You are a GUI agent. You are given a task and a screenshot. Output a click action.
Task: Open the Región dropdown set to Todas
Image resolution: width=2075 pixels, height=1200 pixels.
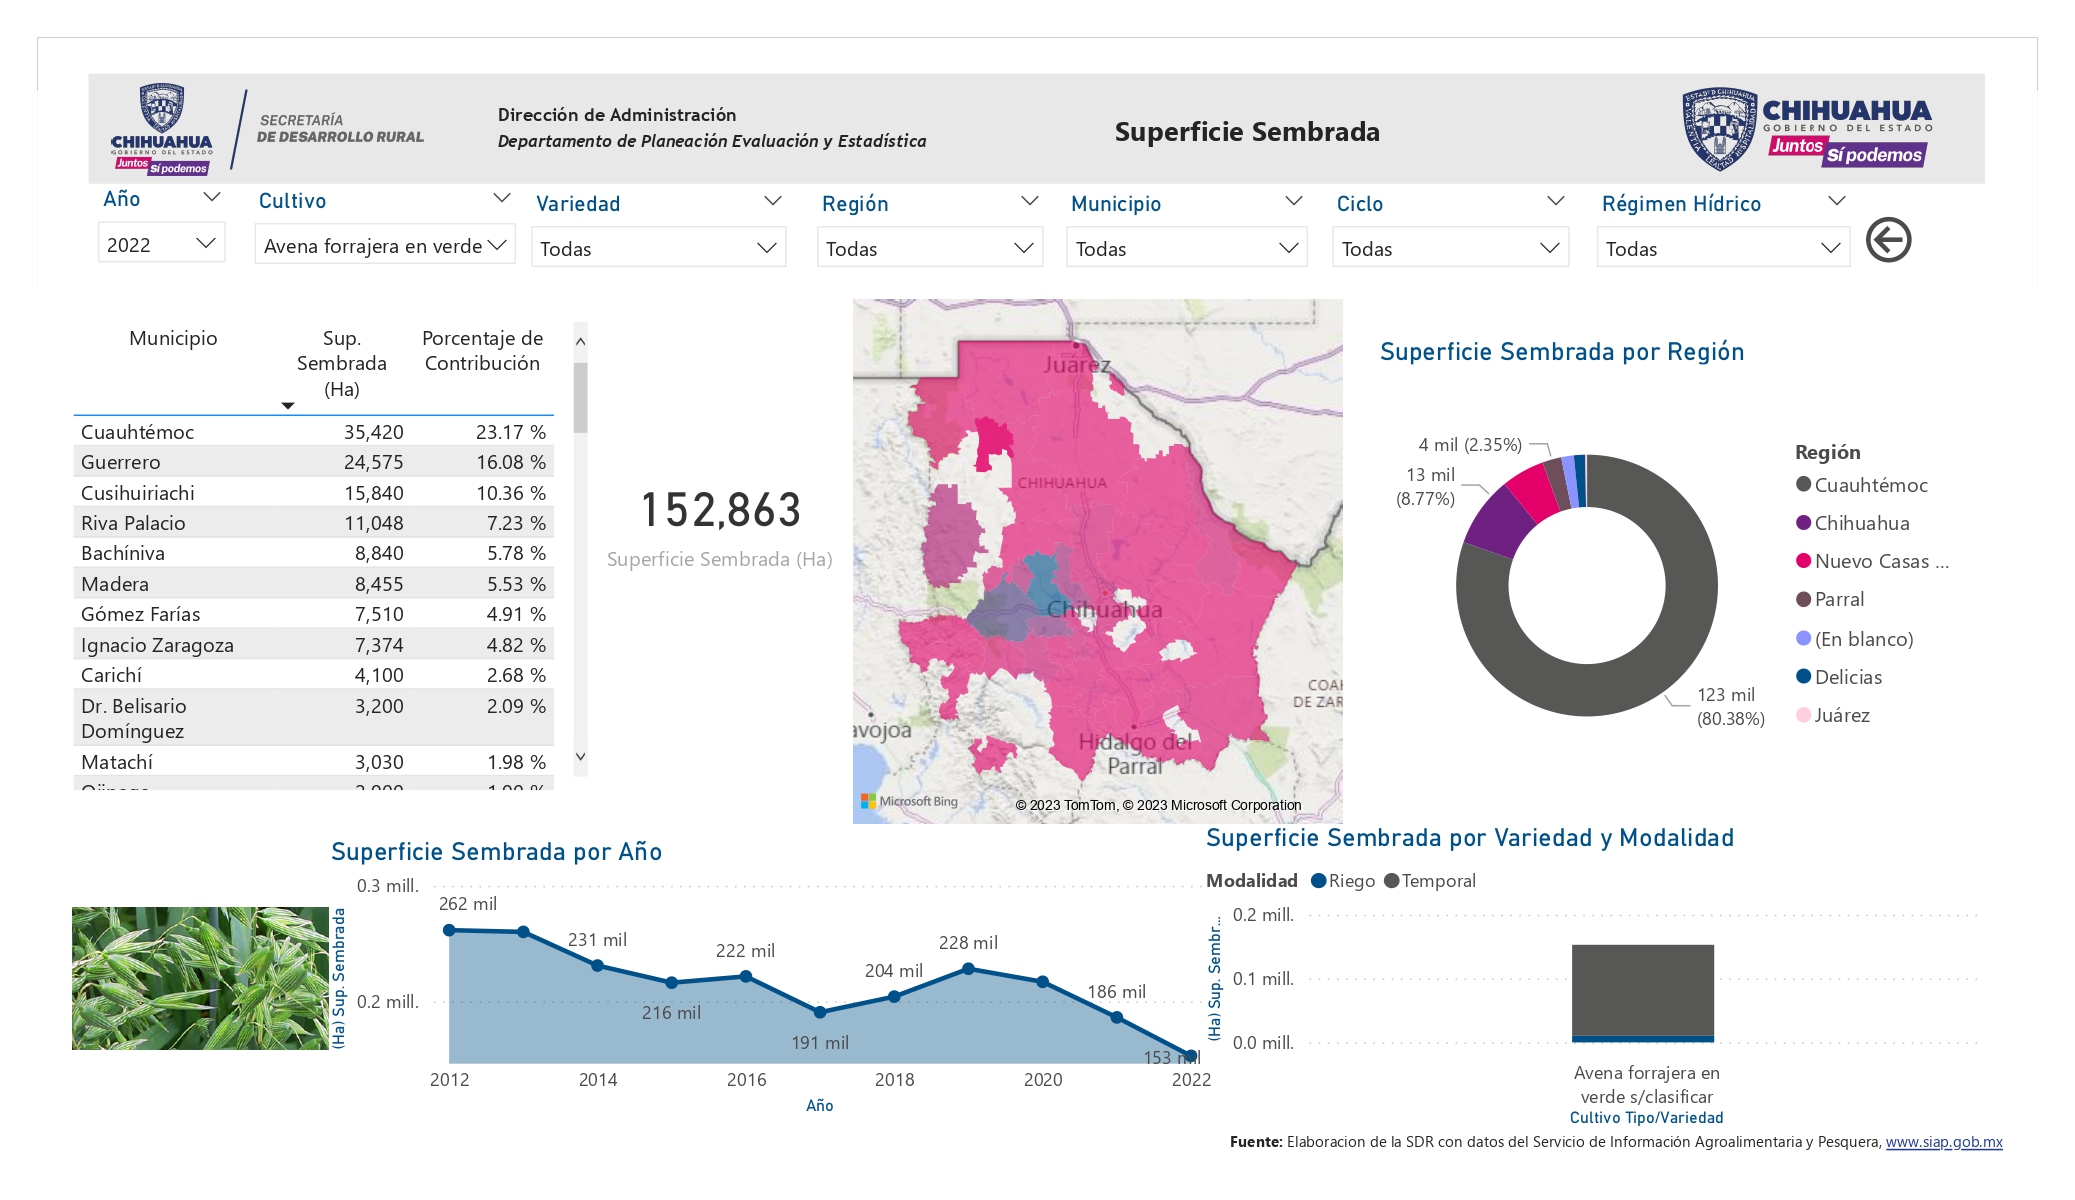tap(930, 248)
